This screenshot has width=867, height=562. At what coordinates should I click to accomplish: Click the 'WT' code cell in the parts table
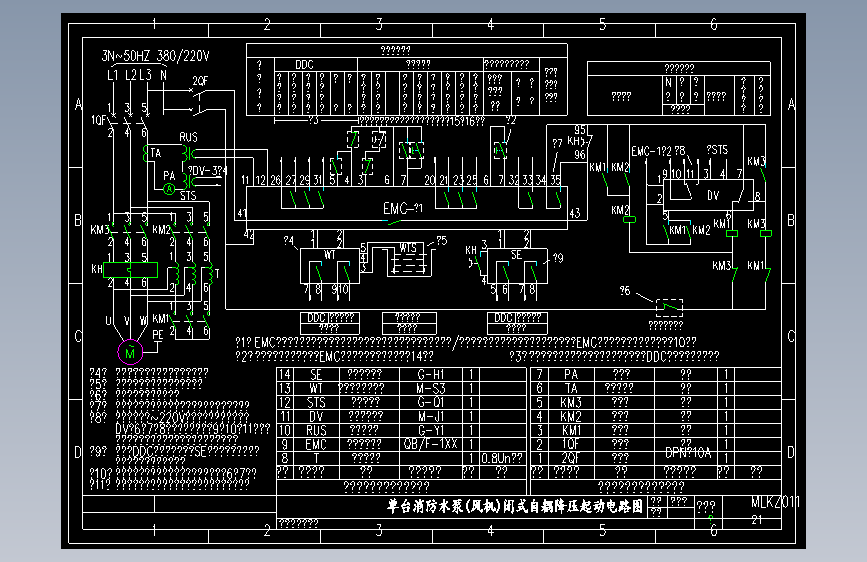click(x=316, y=388)
